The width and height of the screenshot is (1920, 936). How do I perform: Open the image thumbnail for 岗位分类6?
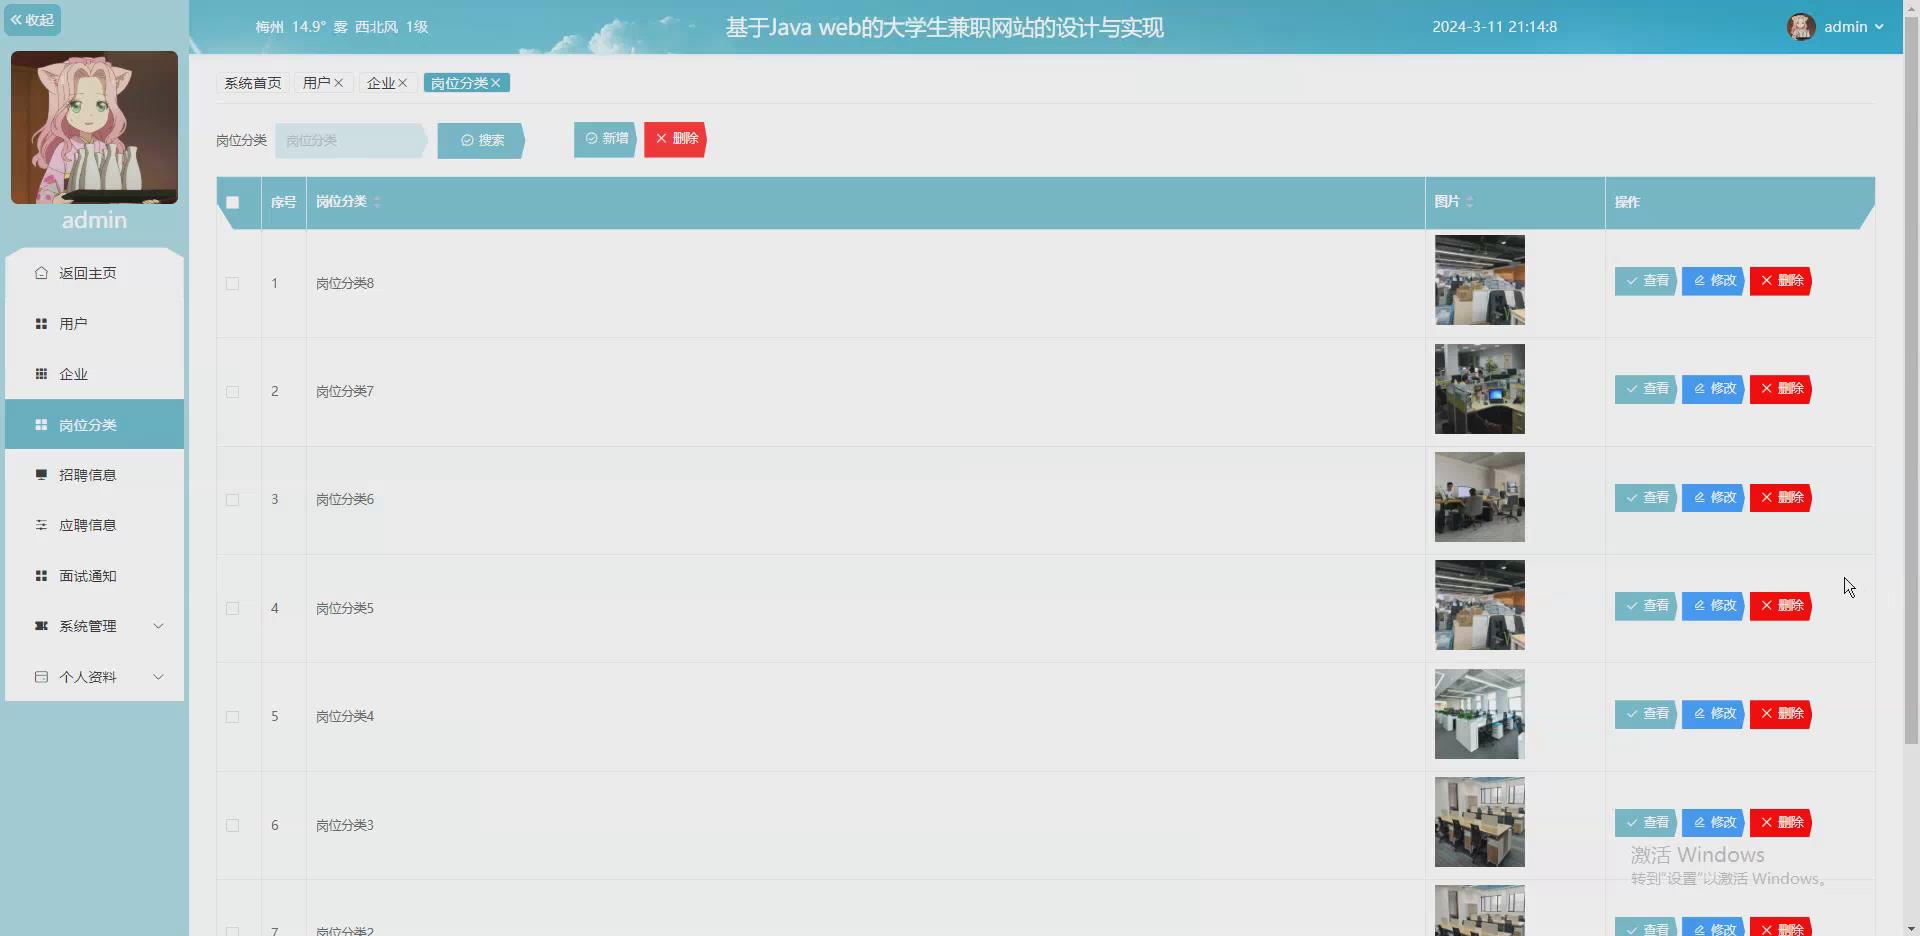pos(1480,497)
